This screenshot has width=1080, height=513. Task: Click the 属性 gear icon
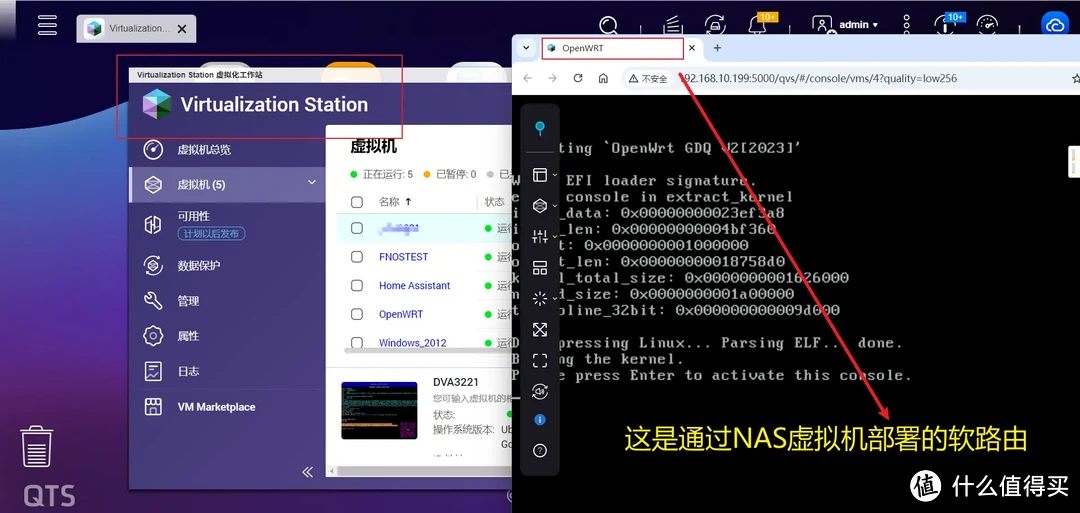pyautogui.click(x=153, y=336)
